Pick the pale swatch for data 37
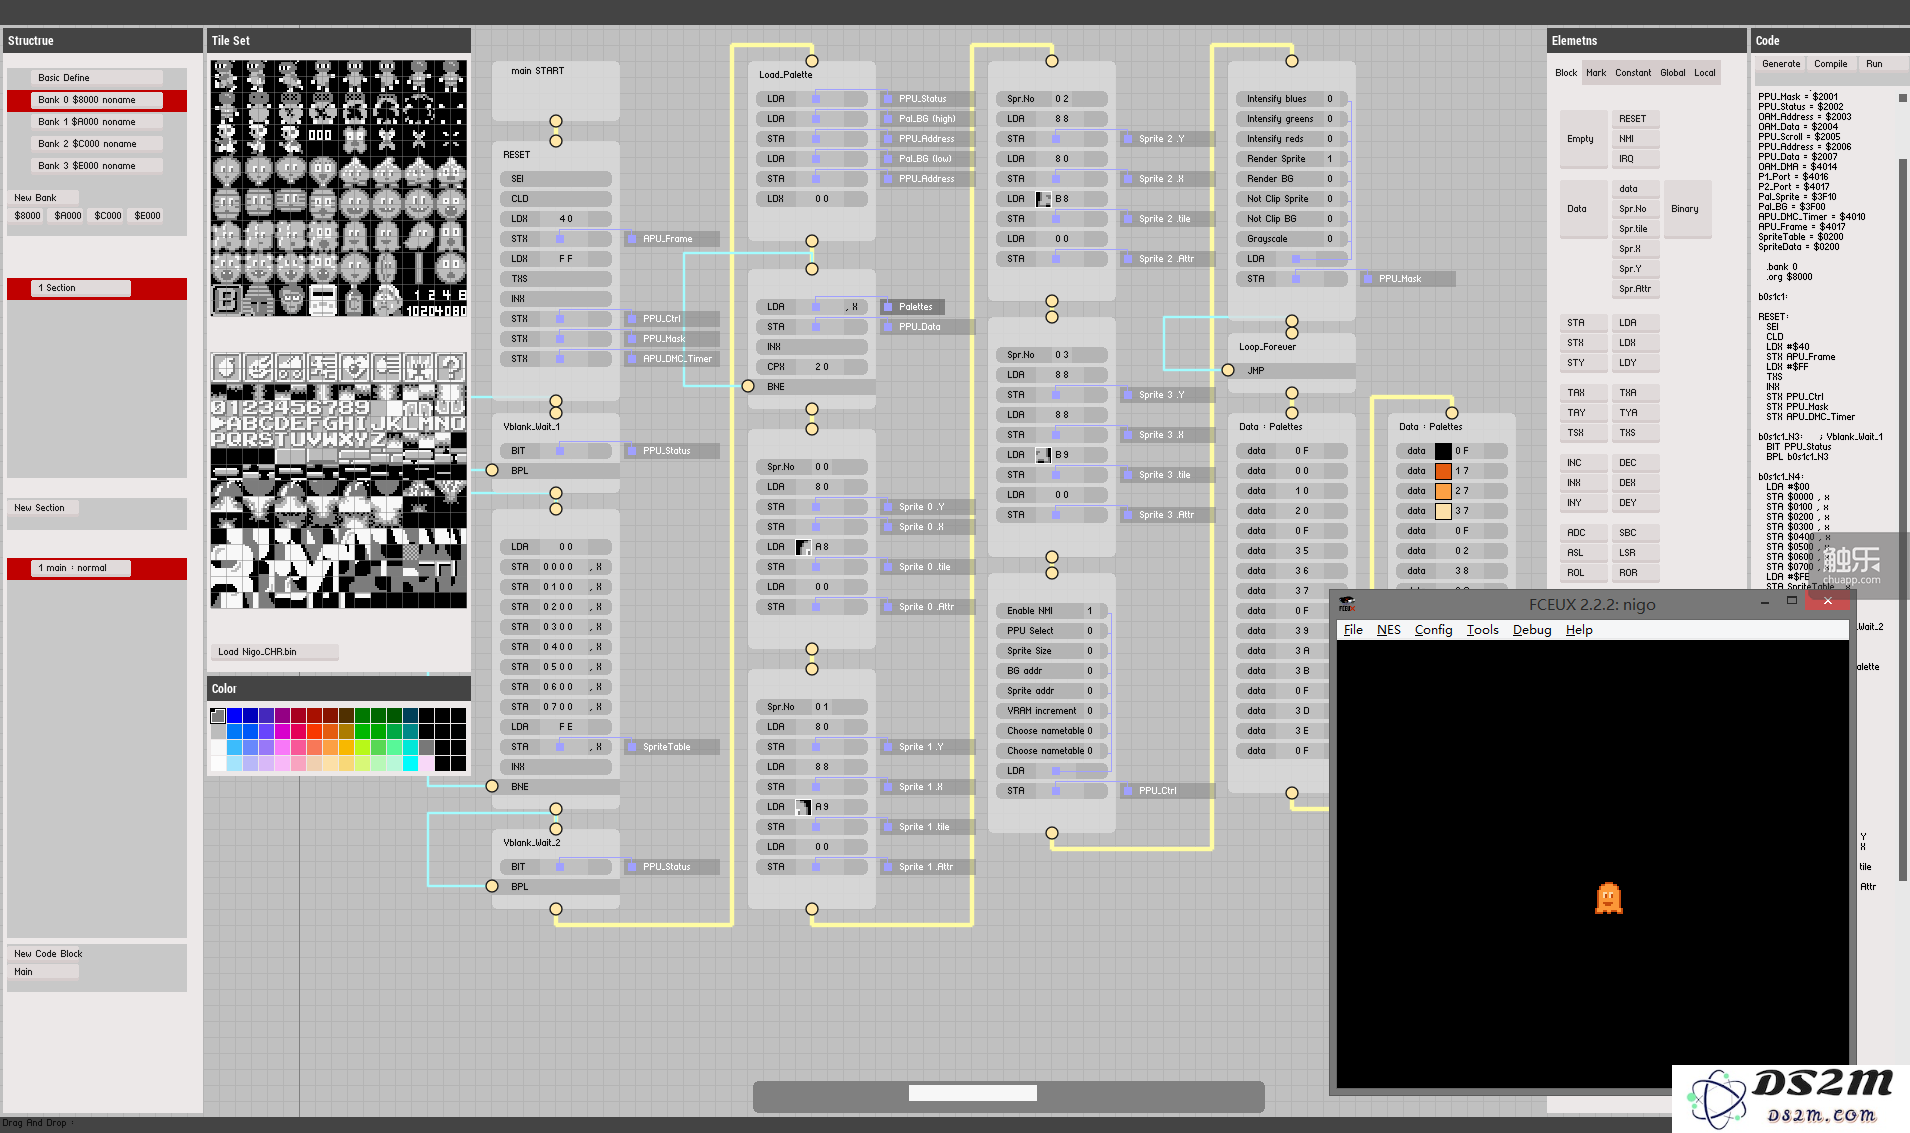 point(1443,511)
